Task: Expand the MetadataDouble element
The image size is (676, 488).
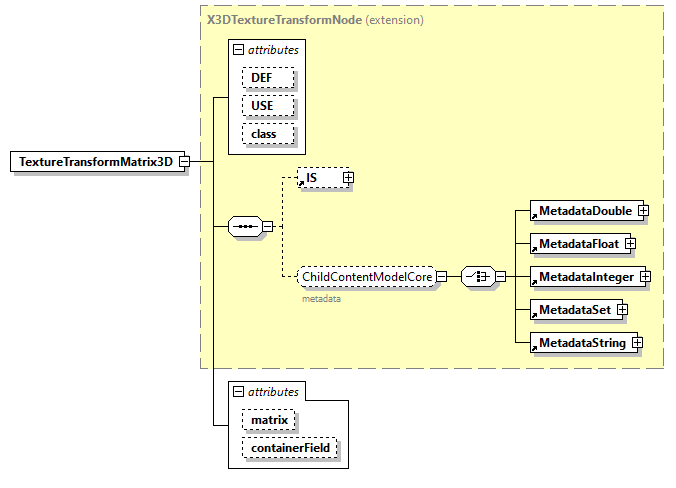Action: tap(644, 211)
